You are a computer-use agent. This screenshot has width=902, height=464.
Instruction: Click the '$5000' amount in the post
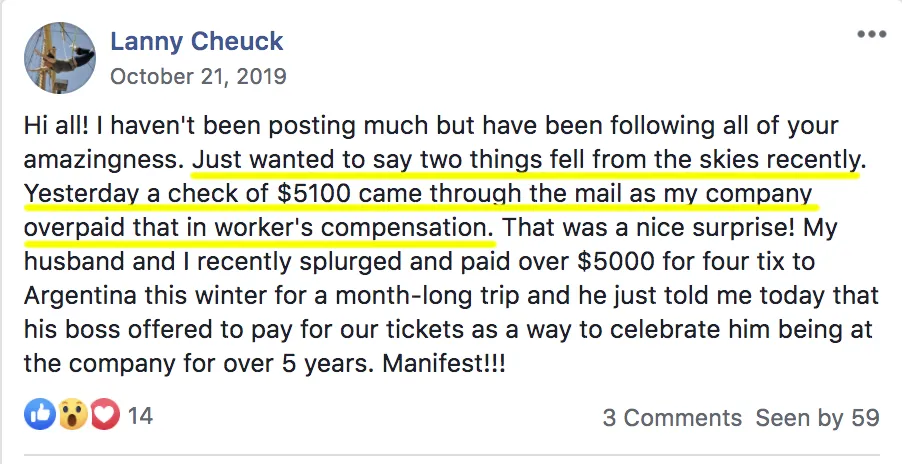(616, 262)
